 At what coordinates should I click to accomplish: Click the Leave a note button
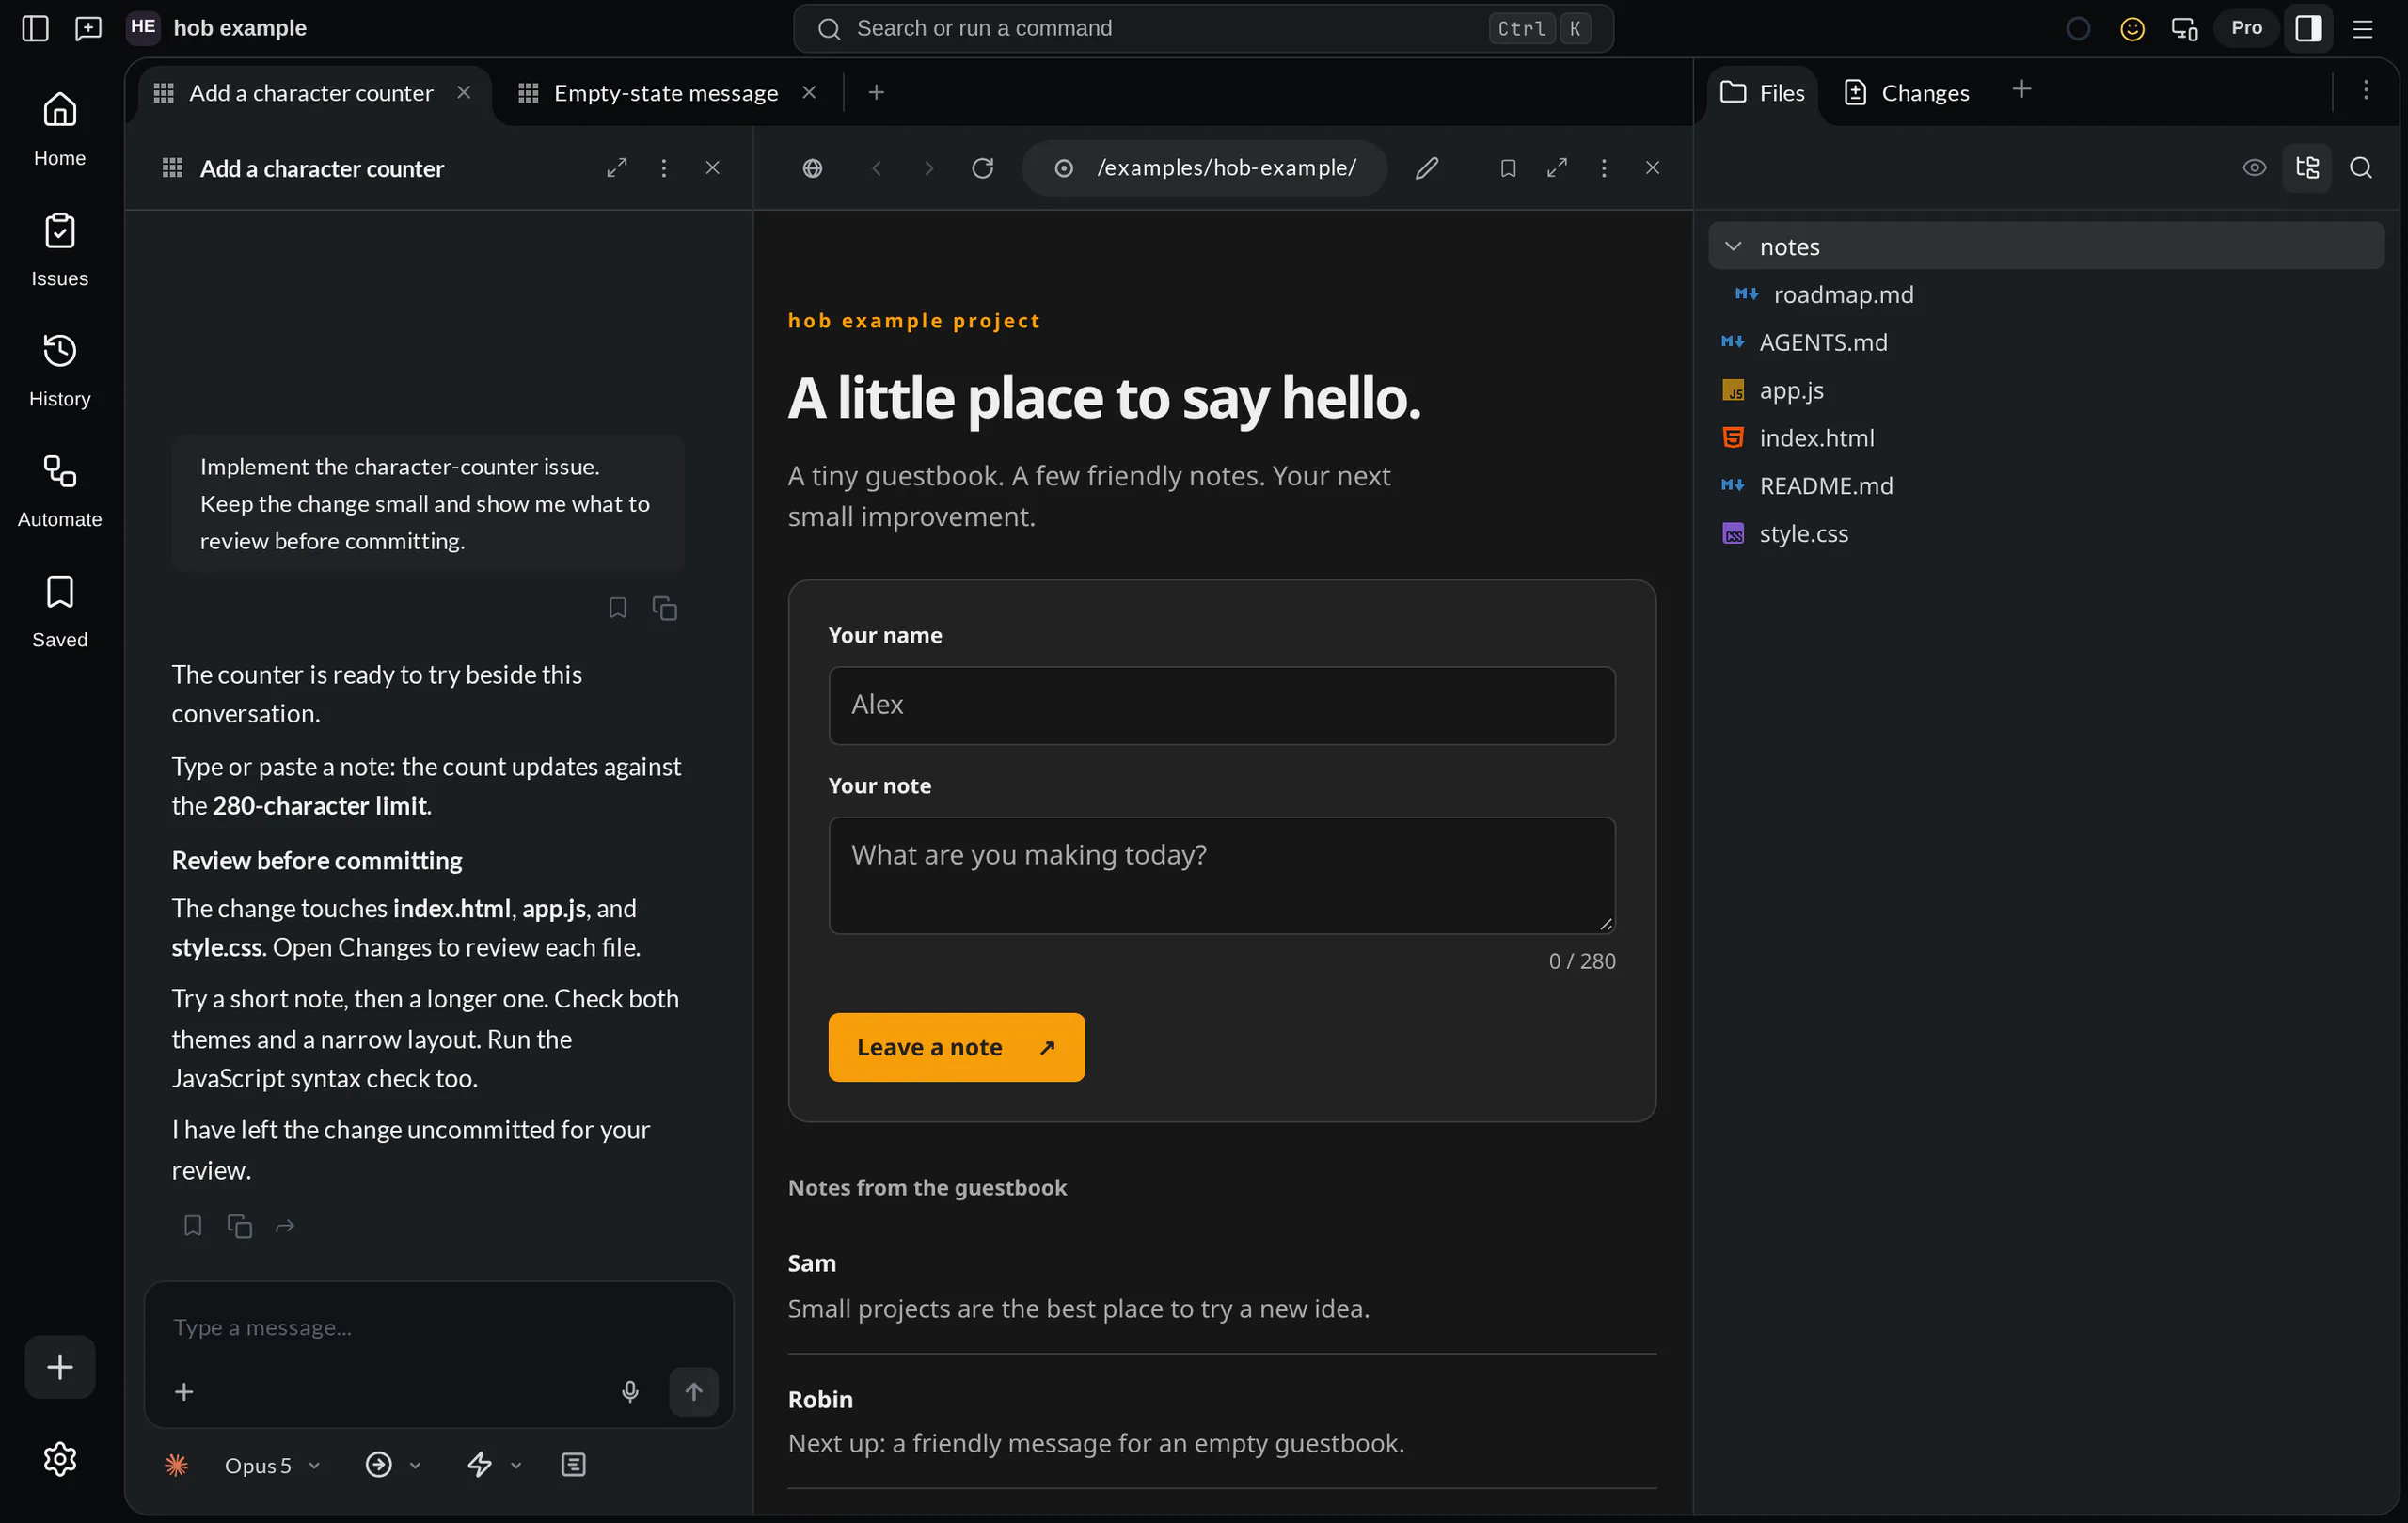point(956,1047)
